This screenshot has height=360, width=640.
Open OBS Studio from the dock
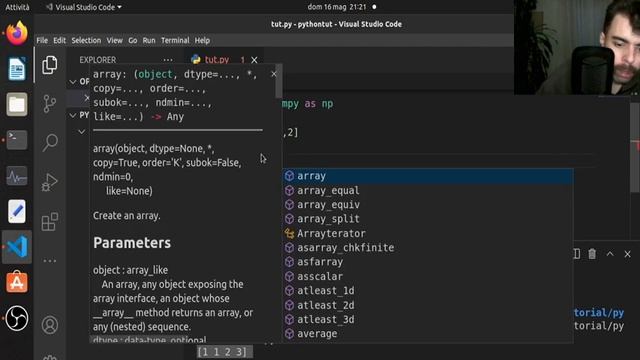[17, 318]
